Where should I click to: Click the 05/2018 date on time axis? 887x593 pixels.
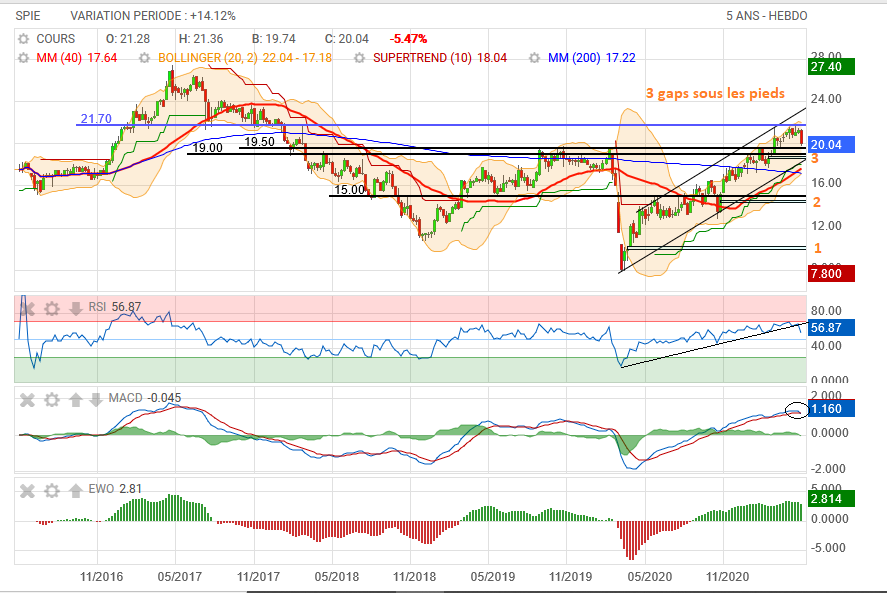point(337,577)
